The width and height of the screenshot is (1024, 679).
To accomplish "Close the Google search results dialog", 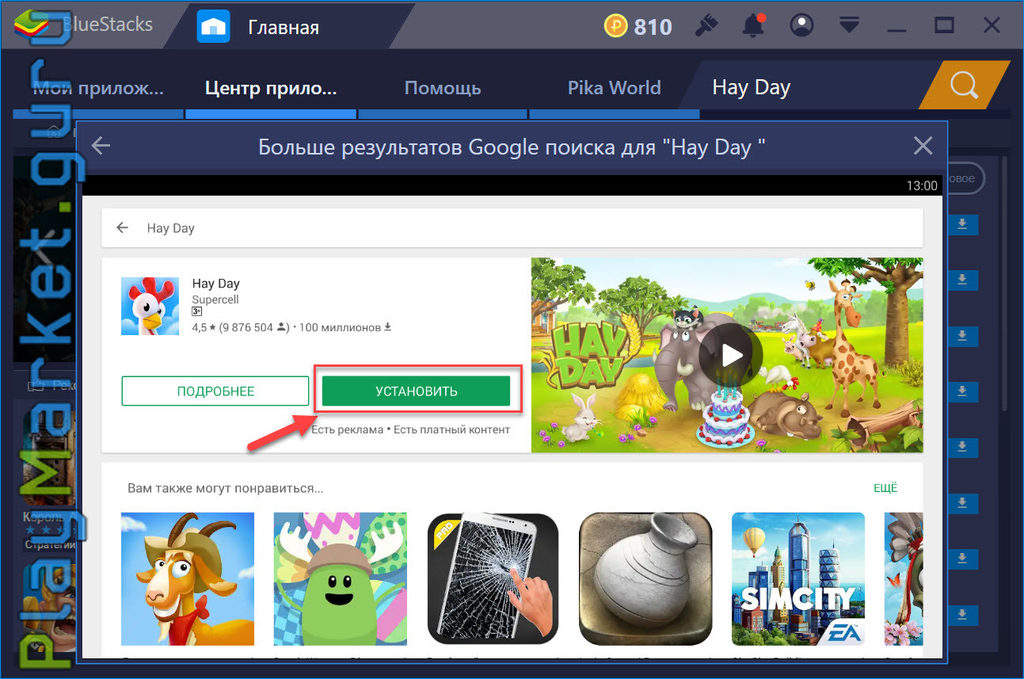I will pyautogui.click(x=923, y=146).
